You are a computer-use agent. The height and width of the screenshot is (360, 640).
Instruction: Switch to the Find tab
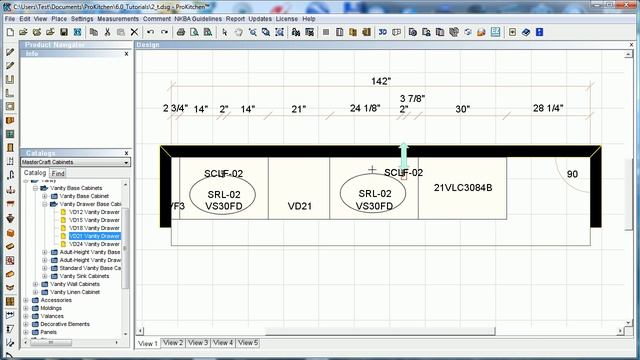tap(58, 173)
